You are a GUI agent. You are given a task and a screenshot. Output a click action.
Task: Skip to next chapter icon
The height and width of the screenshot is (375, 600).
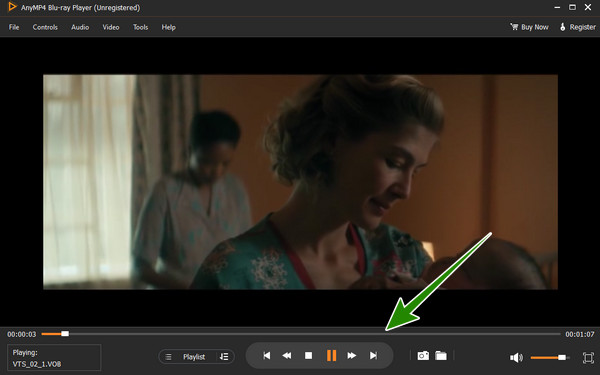click(x=373, y=356)
